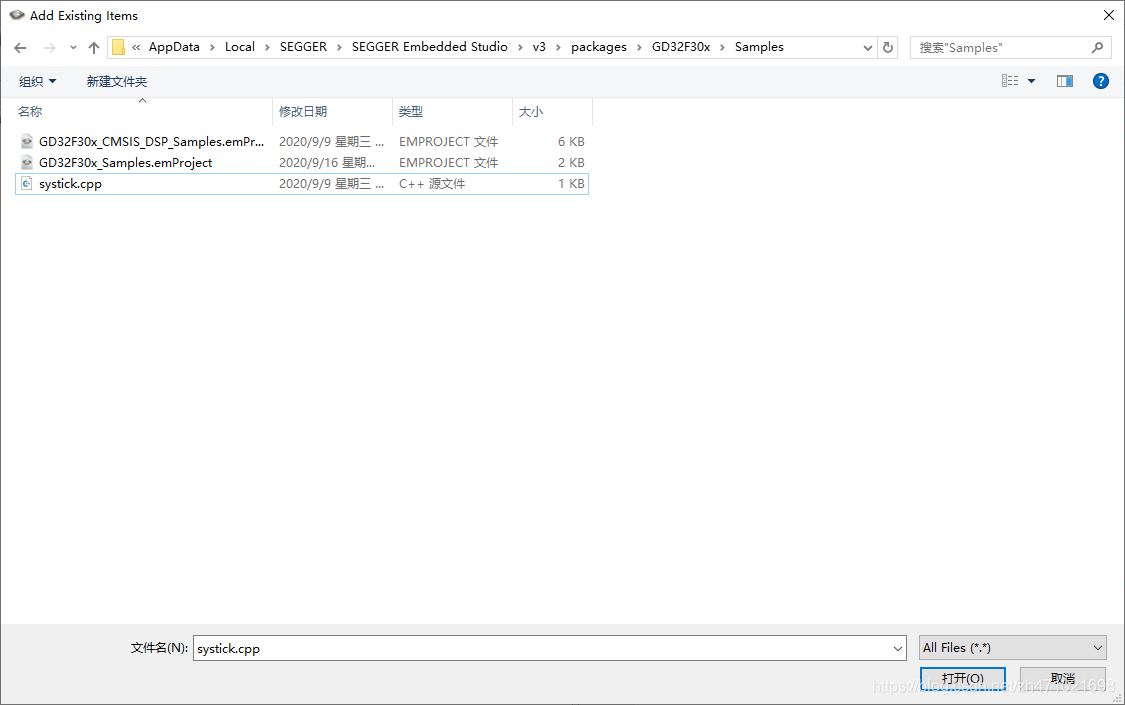Click Samples in the breadcrumb path
Viewport: 1125px width, 705px height.
click(759, 47)
